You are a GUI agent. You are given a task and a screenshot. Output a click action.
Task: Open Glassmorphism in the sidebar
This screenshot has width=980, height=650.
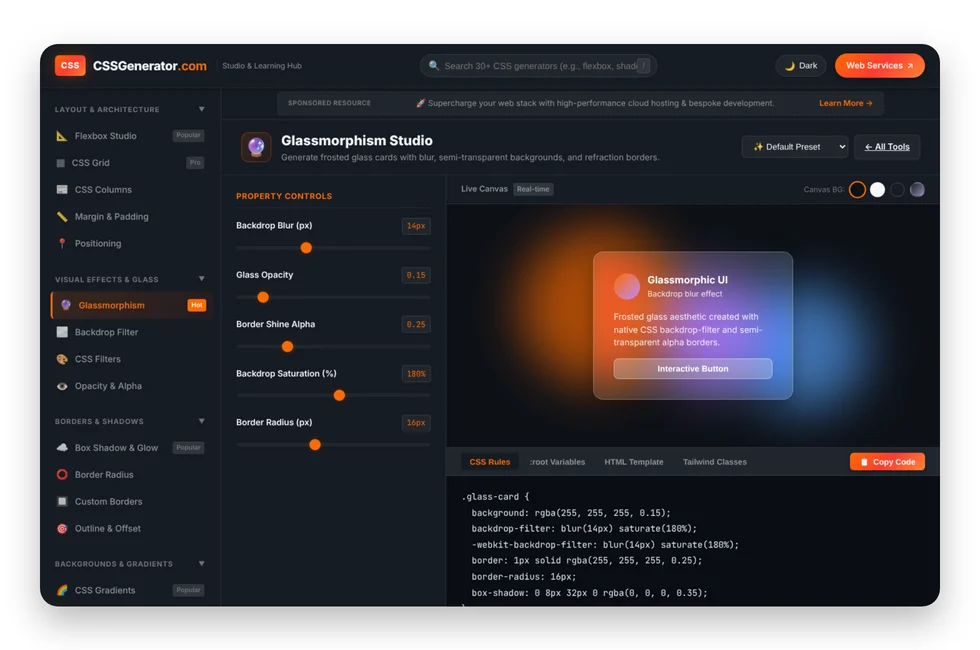[131, 305]
